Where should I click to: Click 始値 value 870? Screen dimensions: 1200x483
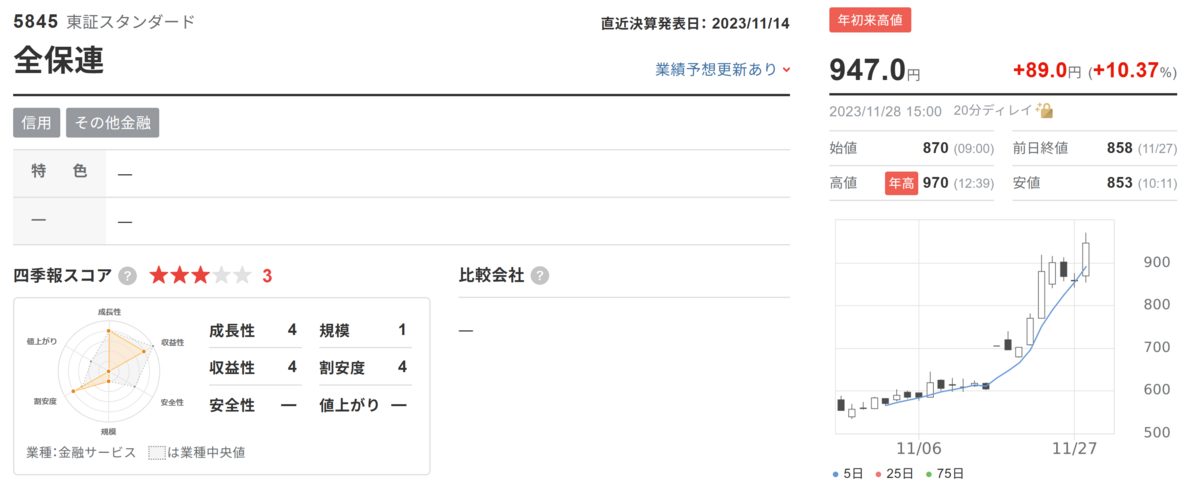(935, 148)
